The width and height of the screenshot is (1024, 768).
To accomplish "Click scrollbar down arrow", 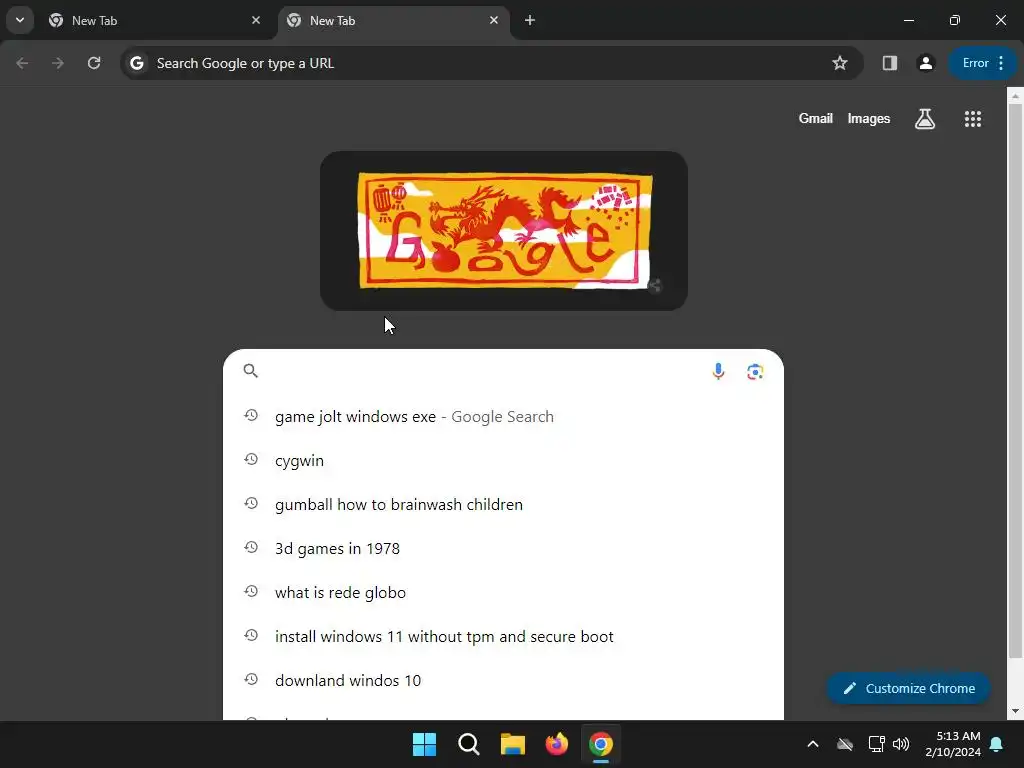I will coord(1015,711).
